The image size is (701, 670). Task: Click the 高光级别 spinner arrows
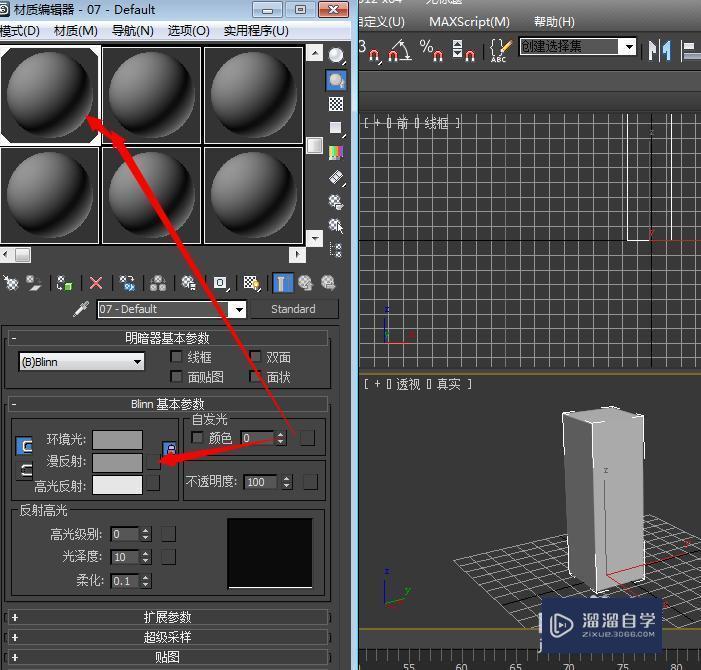(x=145, y=534)
